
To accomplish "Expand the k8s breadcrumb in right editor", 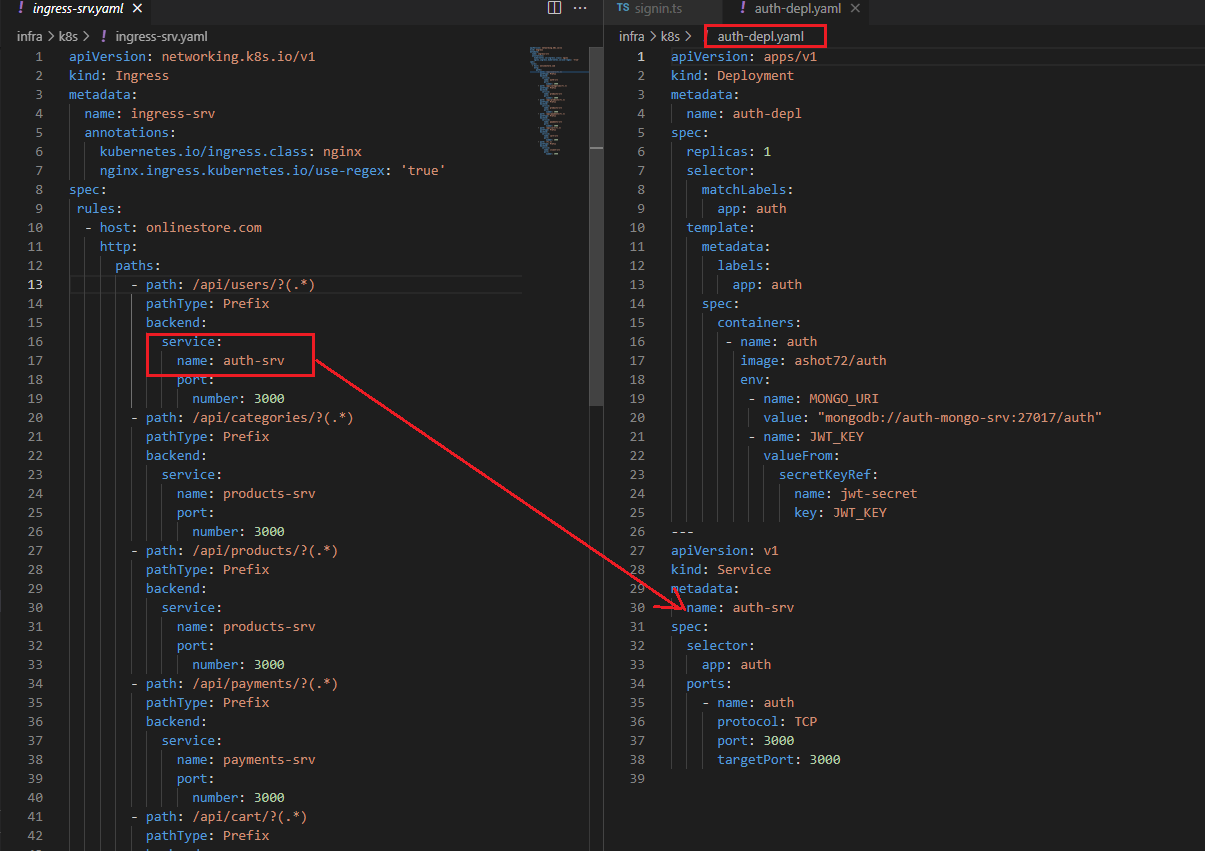I will tap(670, 37).
